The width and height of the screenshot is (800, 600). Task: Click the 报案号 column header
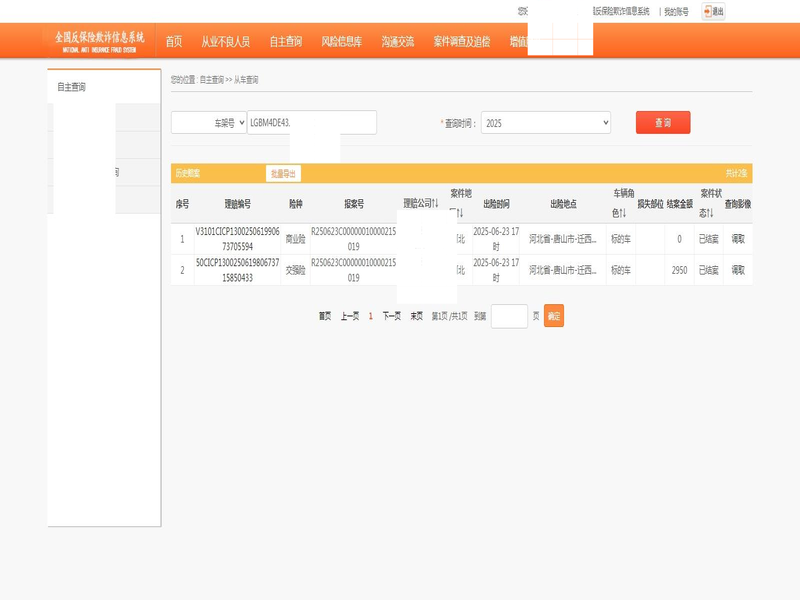(354, 204)
